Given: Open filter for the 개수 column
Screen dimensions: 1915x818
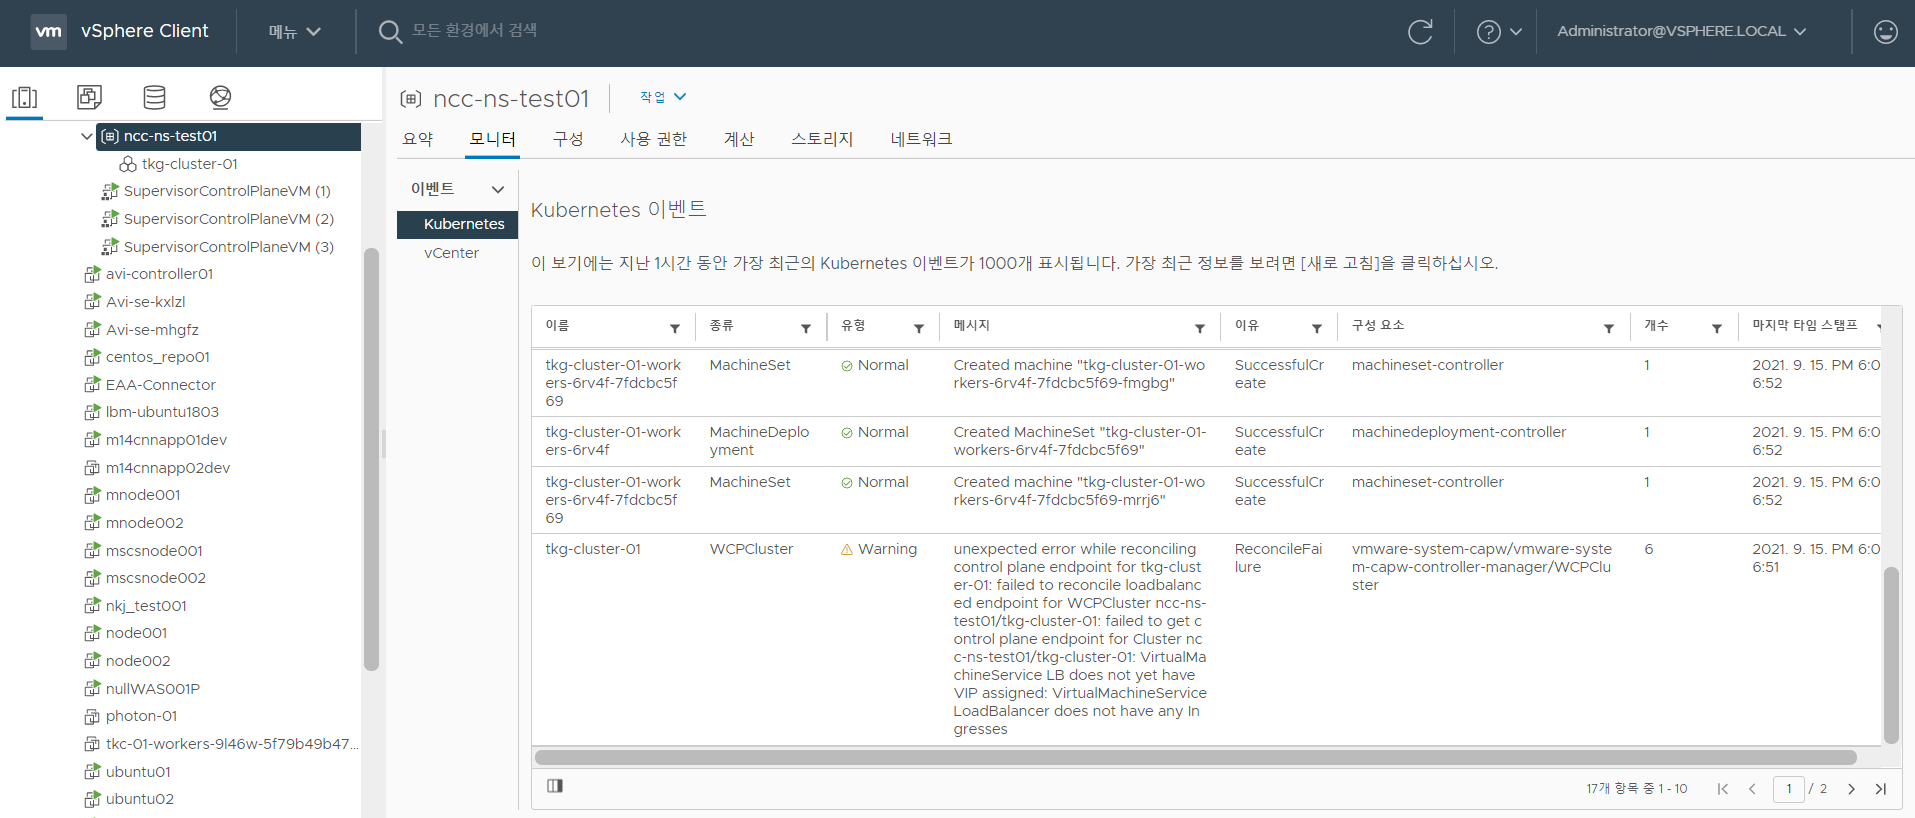Looking at the screenshot, I should (1717, 328).
